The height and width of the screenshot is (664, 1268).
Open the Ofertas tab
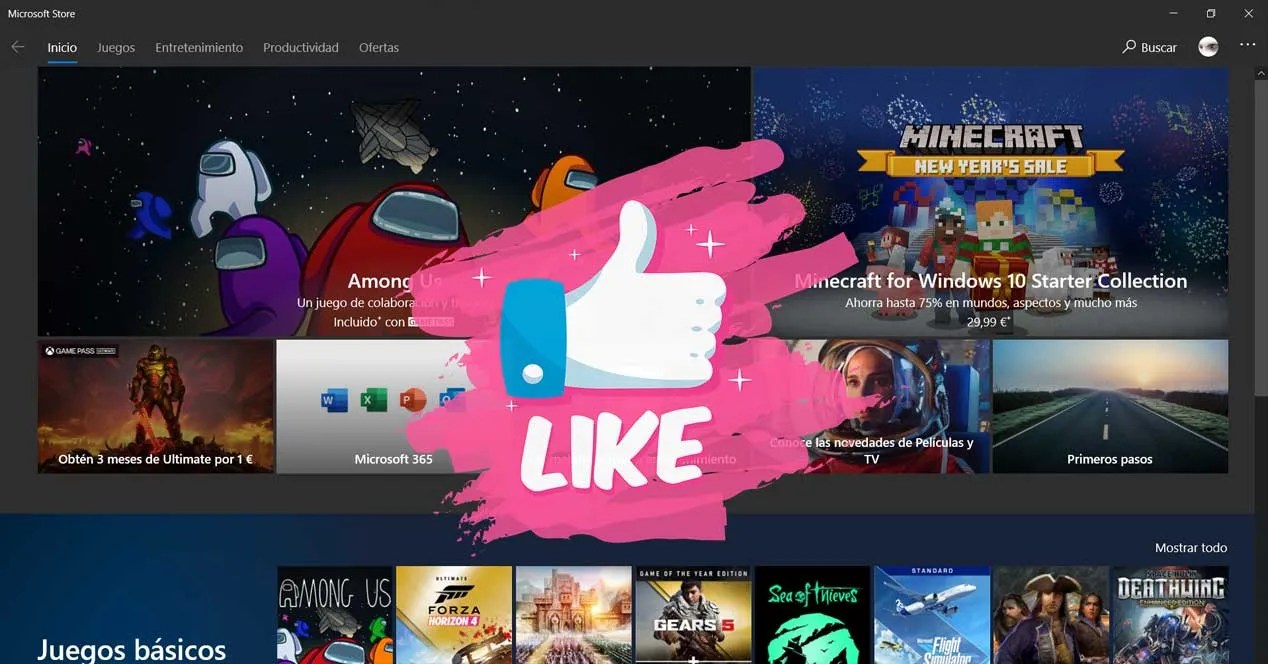click(x=379, y=47)
